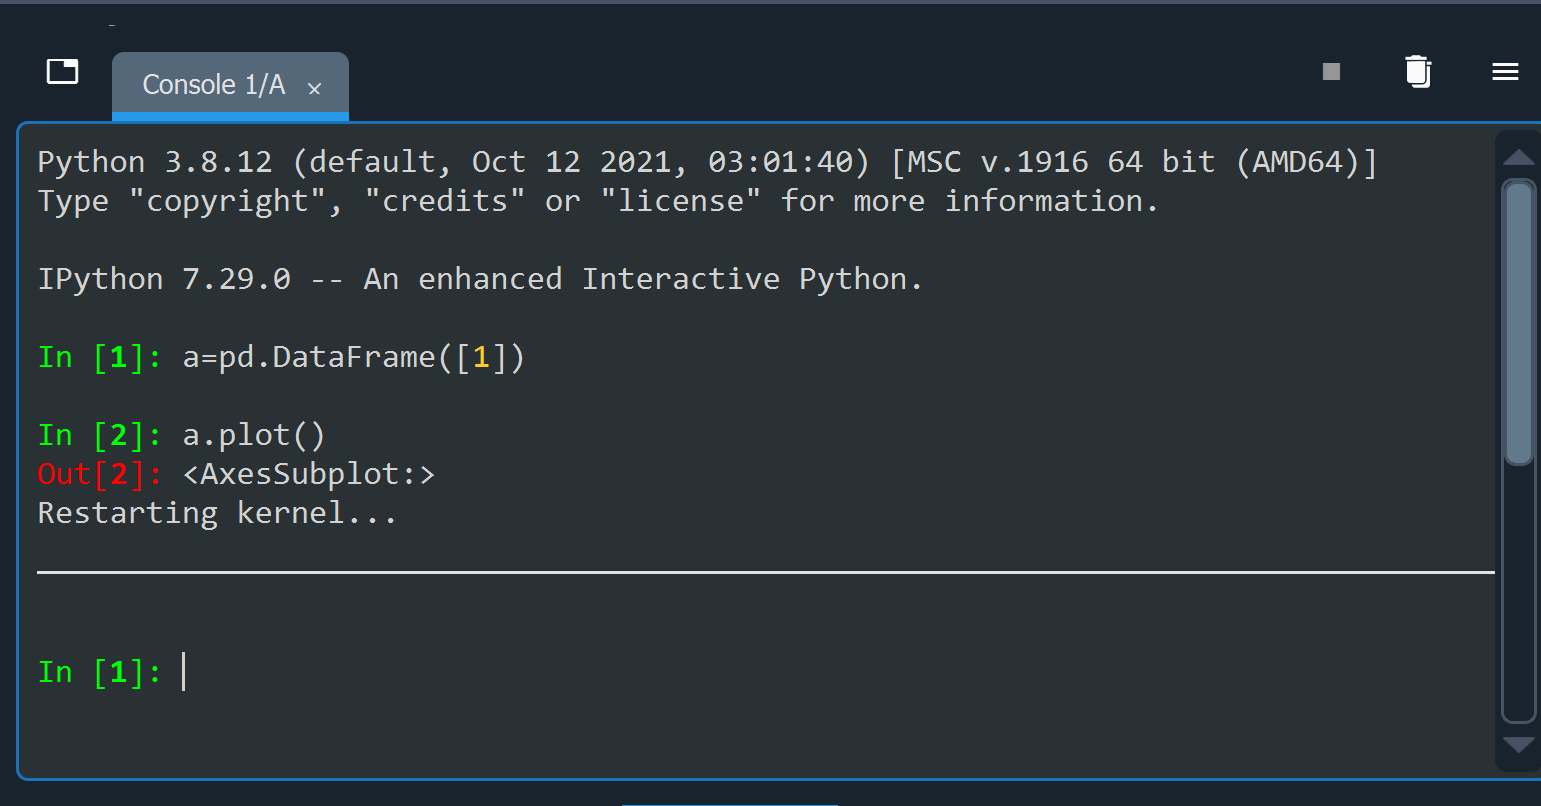The height and width of the screenshot is (806, 1541).
Task: Click the interrupt kernel square icon
Action: tap(1330, 71)
